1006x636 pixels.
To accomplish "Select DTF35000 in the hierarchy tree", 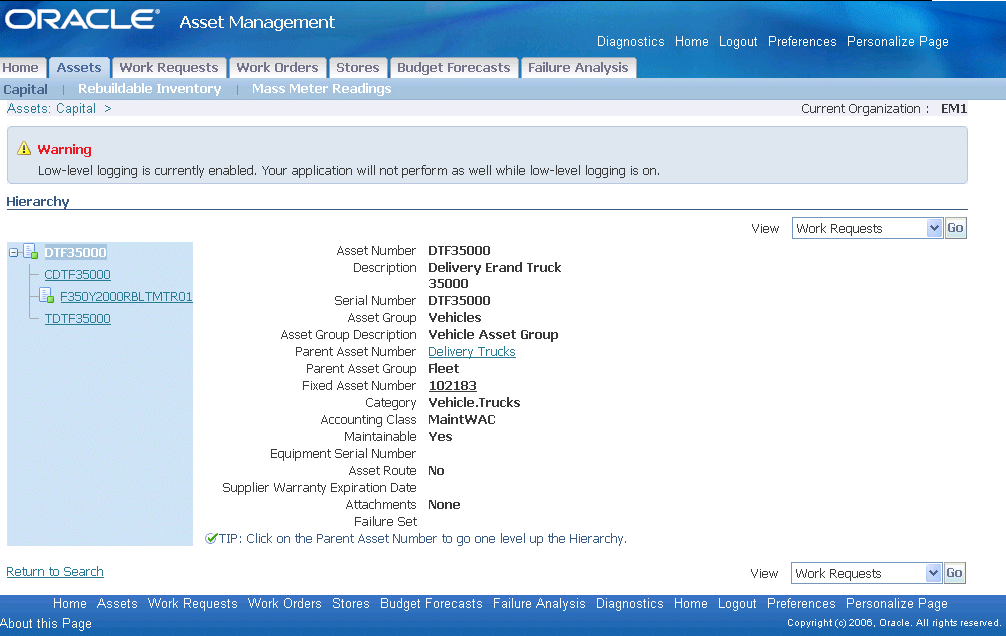I will tap(75, 252).
